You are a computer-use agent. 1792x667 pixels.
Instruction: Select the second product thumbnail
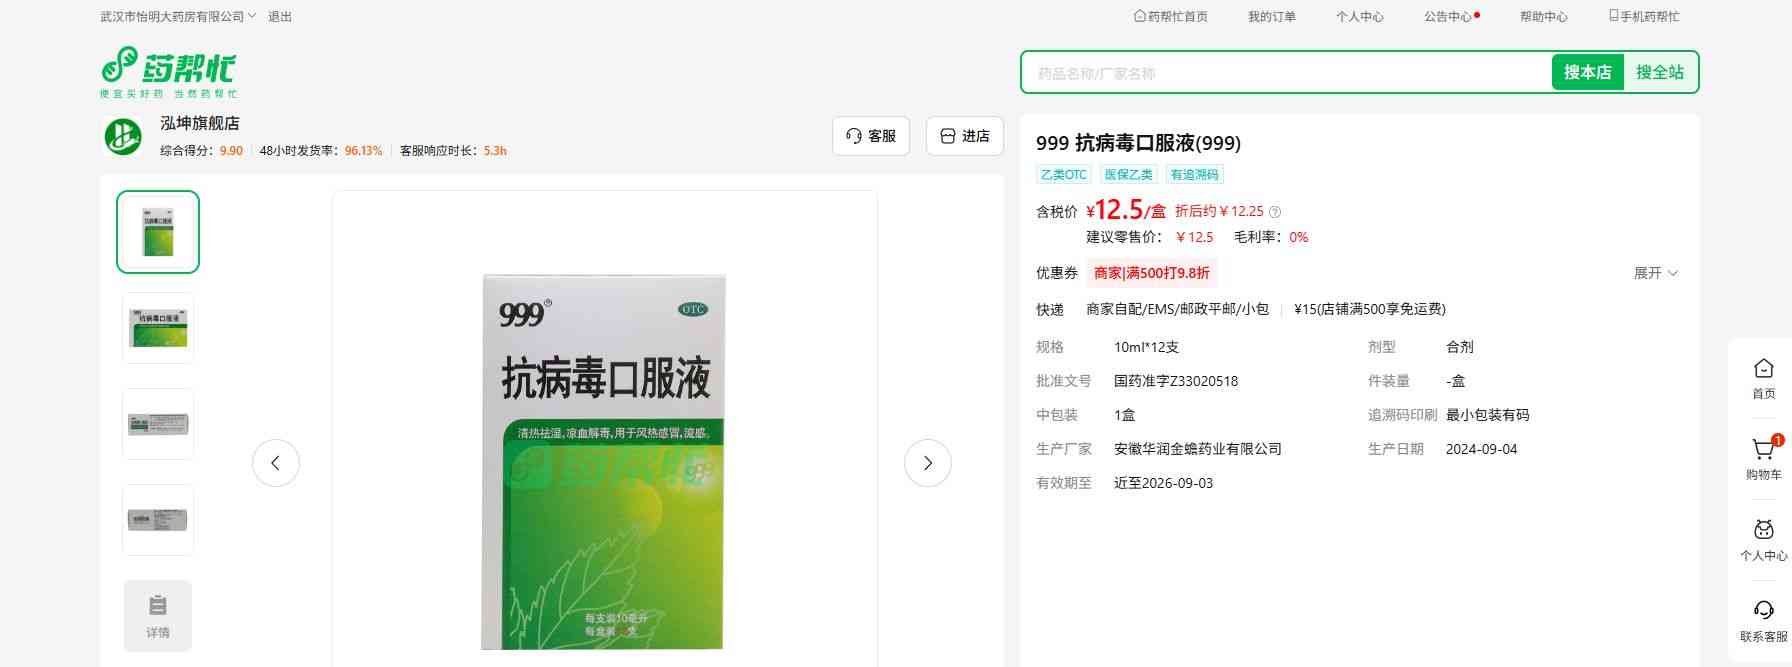pyautogui.click(x=158, y=328)
